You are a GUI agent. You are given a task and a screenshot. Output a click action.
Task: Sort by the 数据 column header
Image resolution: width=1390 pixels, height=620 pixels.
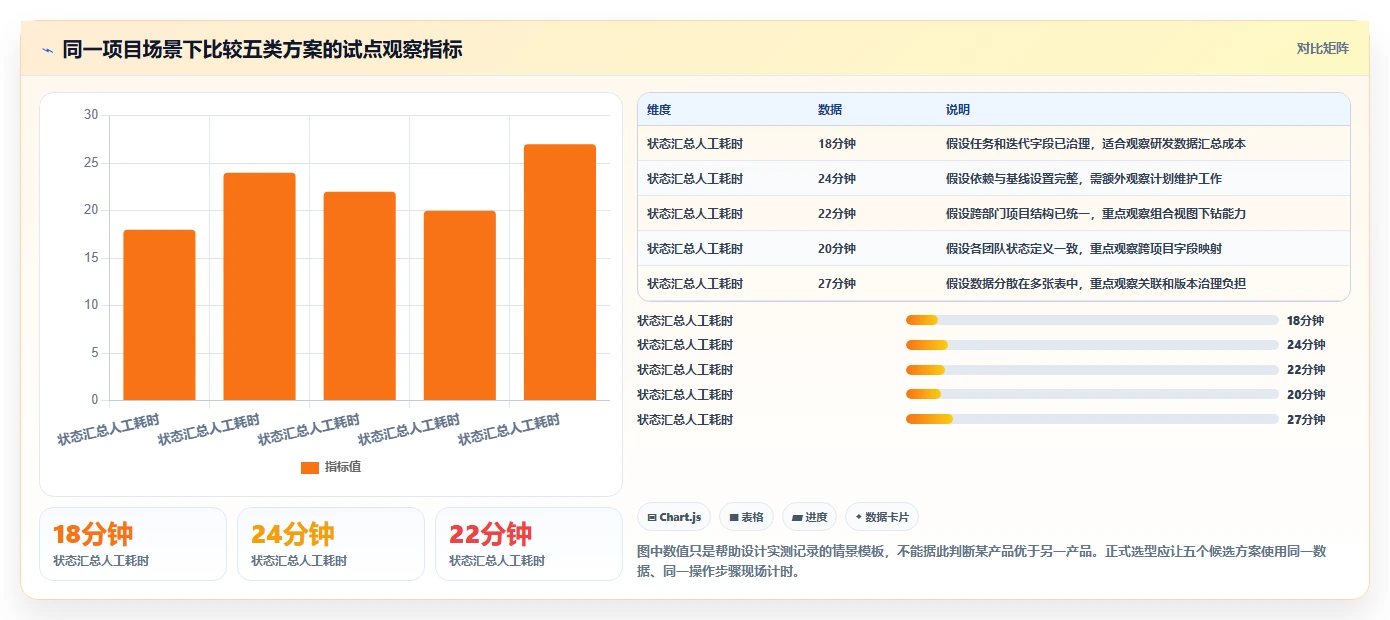click(x=830, y=109)
